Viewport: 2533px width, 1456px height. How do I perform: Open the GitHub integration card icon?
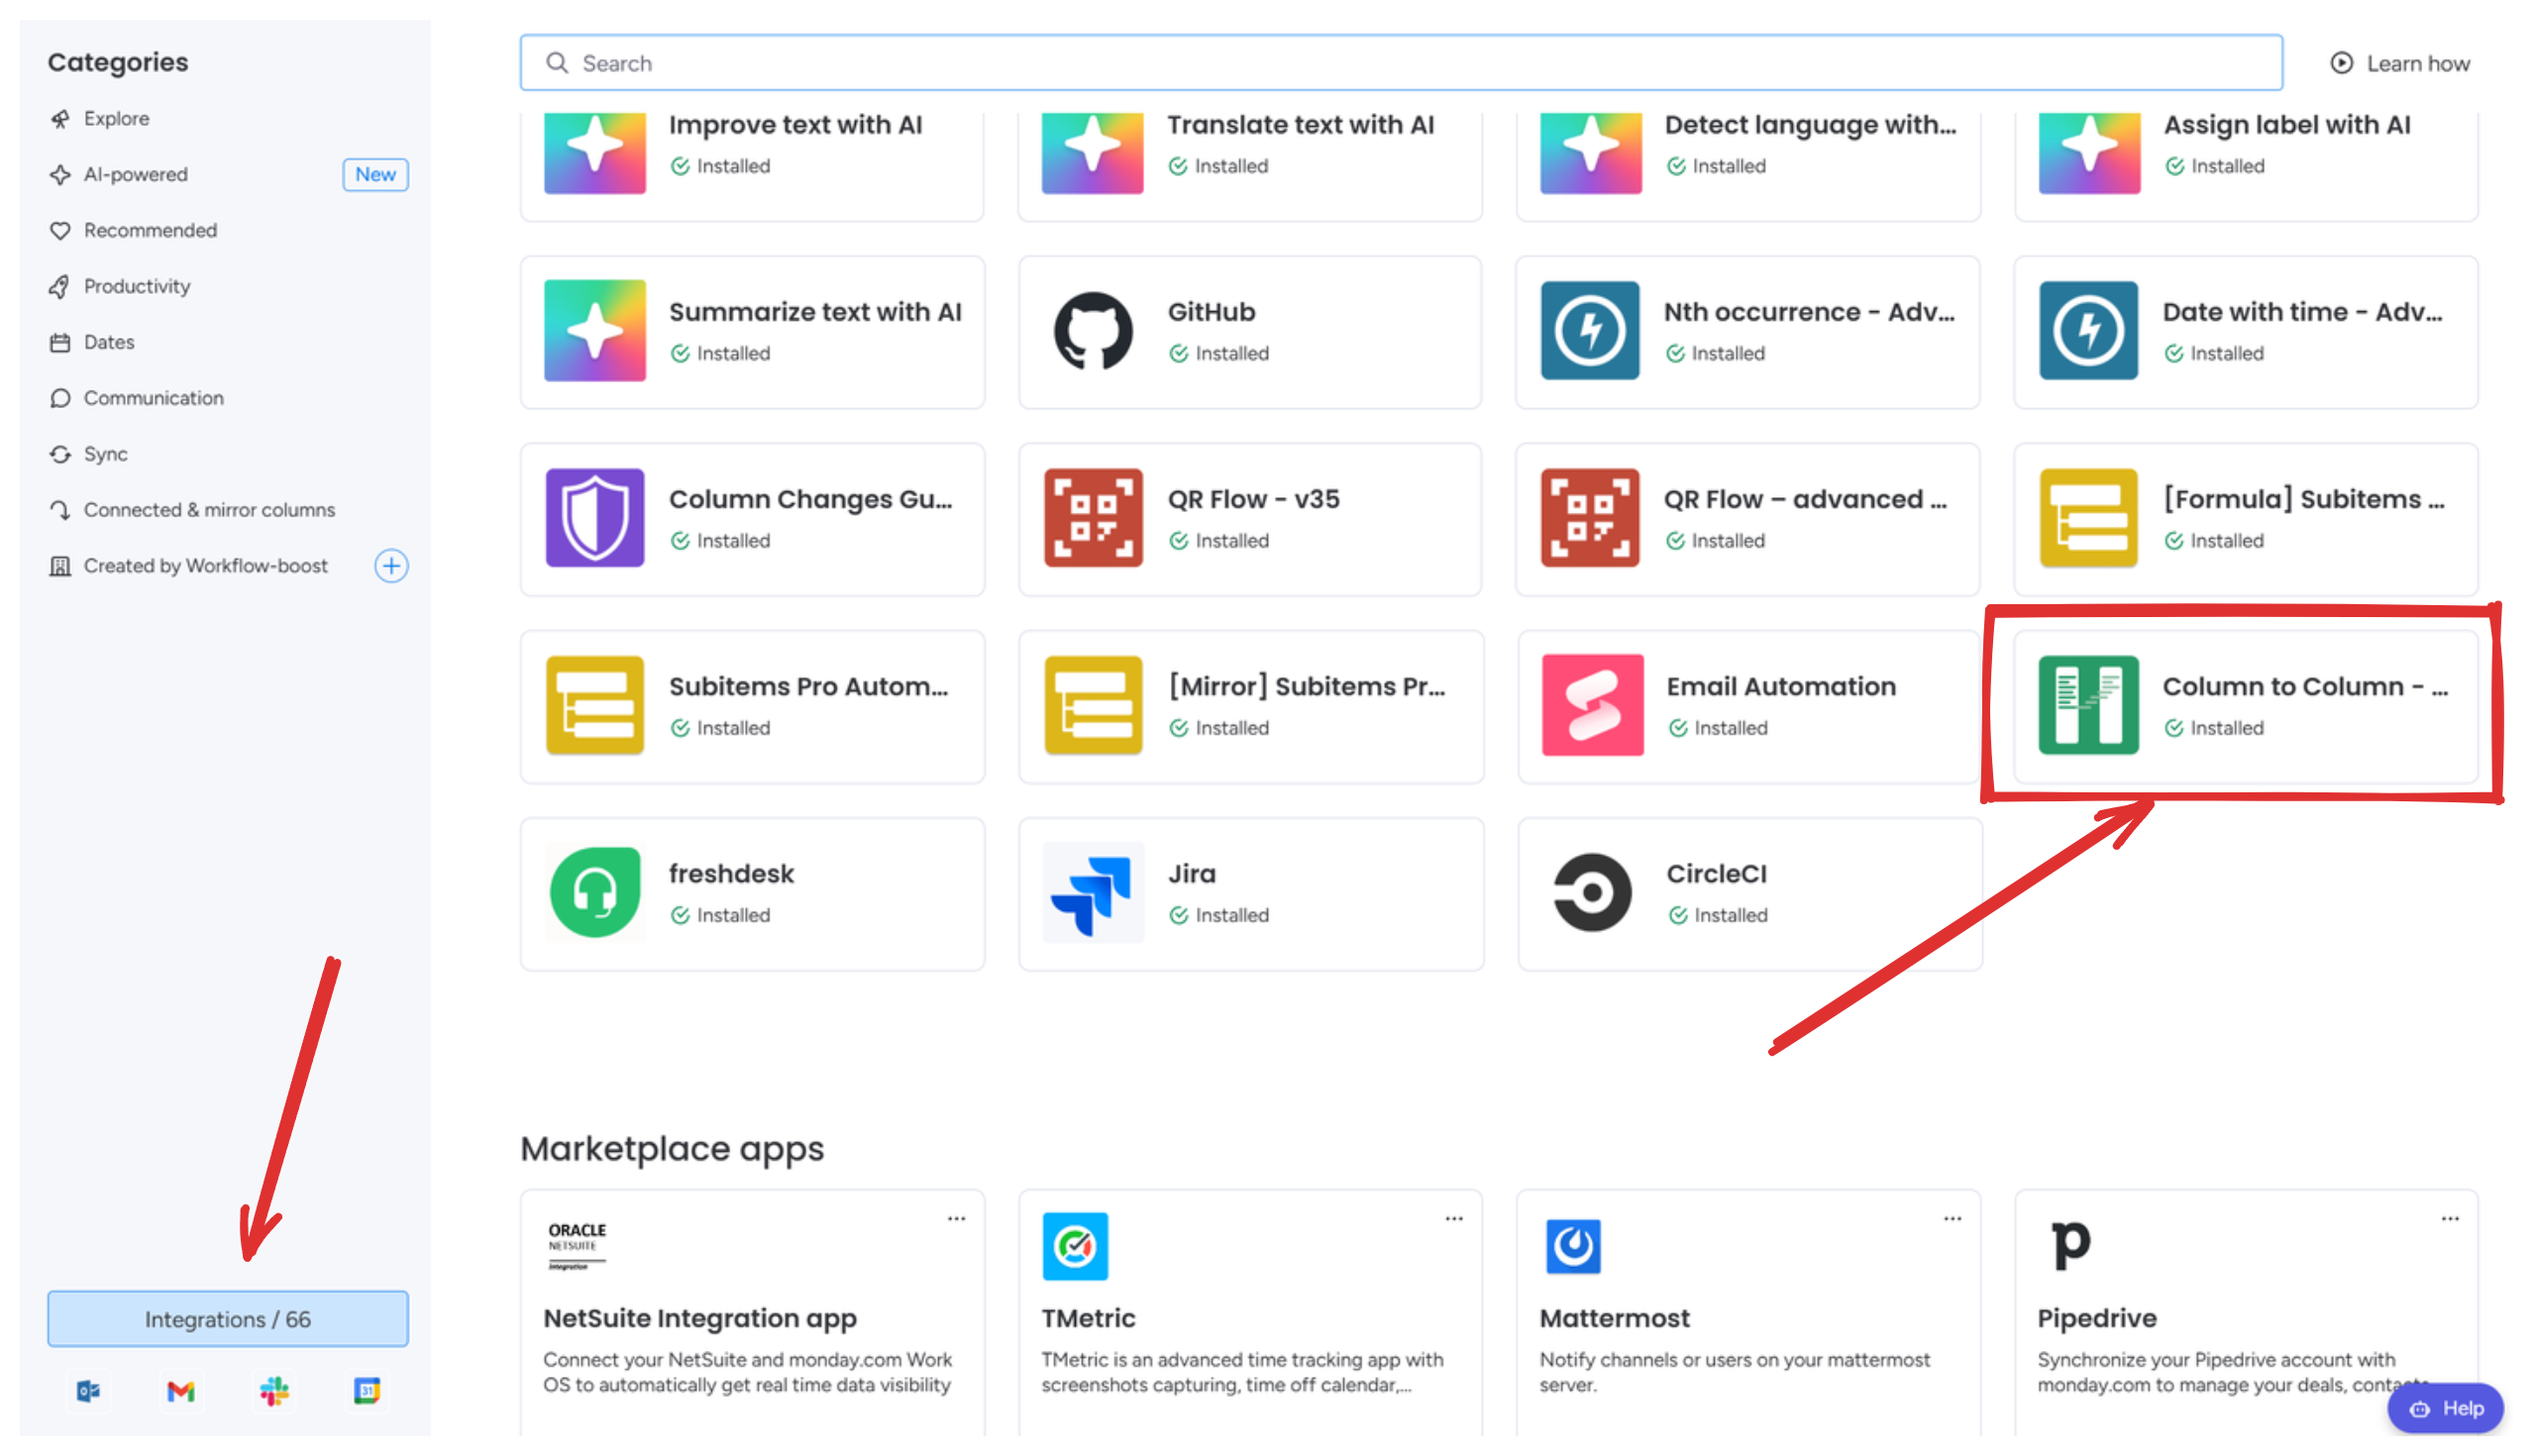1092,331
